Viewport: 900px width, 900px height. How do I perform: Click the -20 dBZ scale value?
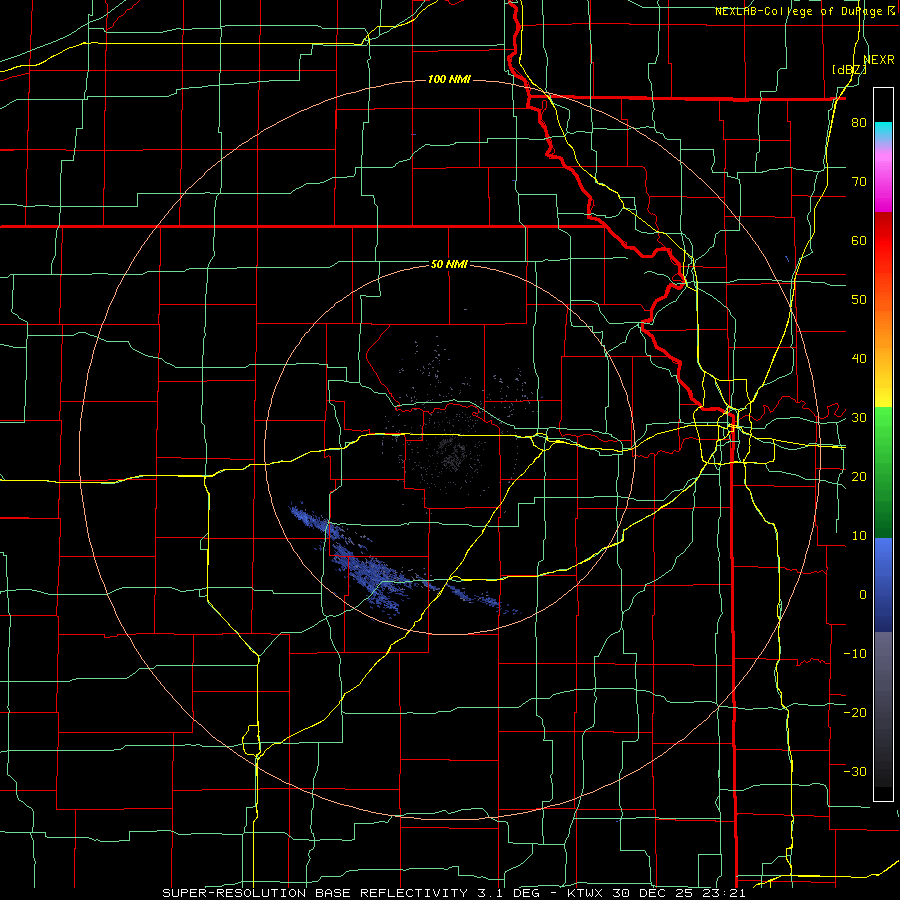coord(855,713)
